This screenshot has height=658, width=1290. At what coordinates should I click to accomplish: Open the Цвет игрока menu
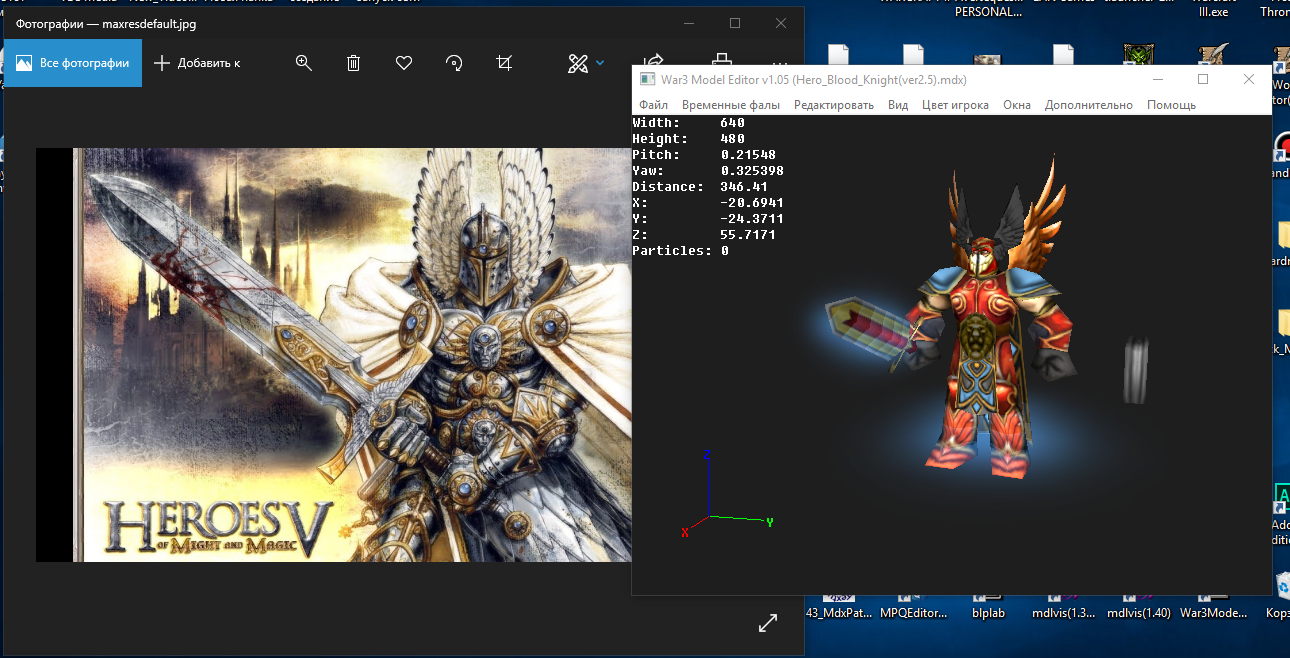point(955,105)
